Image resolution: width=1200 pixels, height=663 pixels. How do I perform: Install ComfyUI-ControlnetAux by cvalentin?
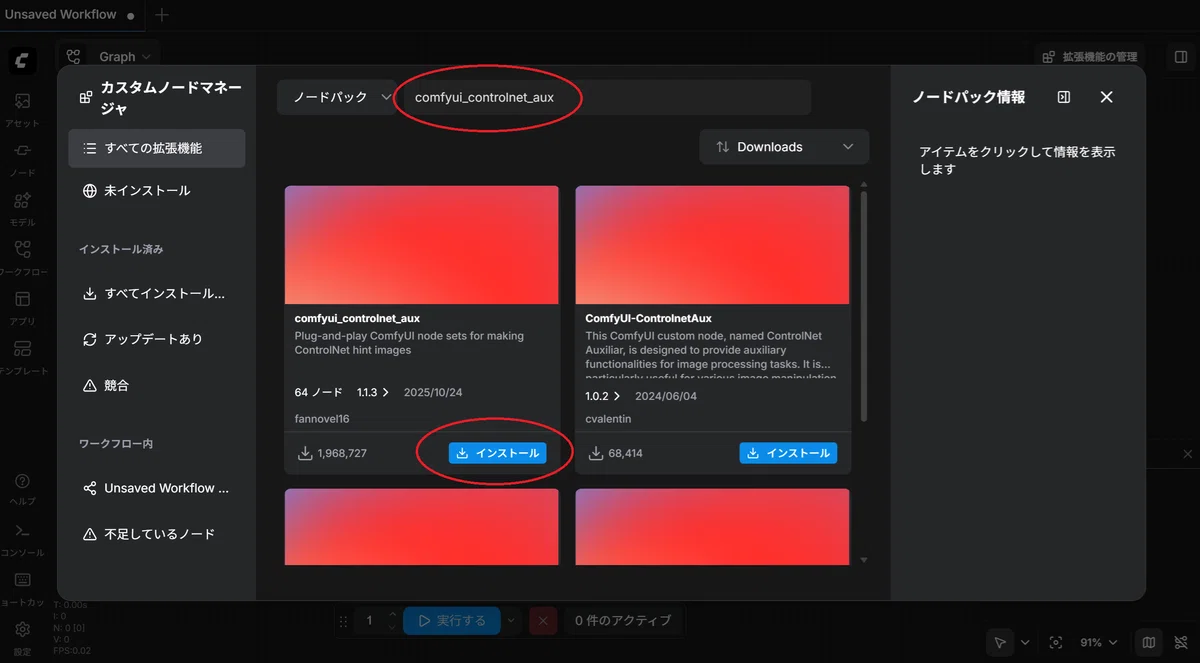coord(788,453)
